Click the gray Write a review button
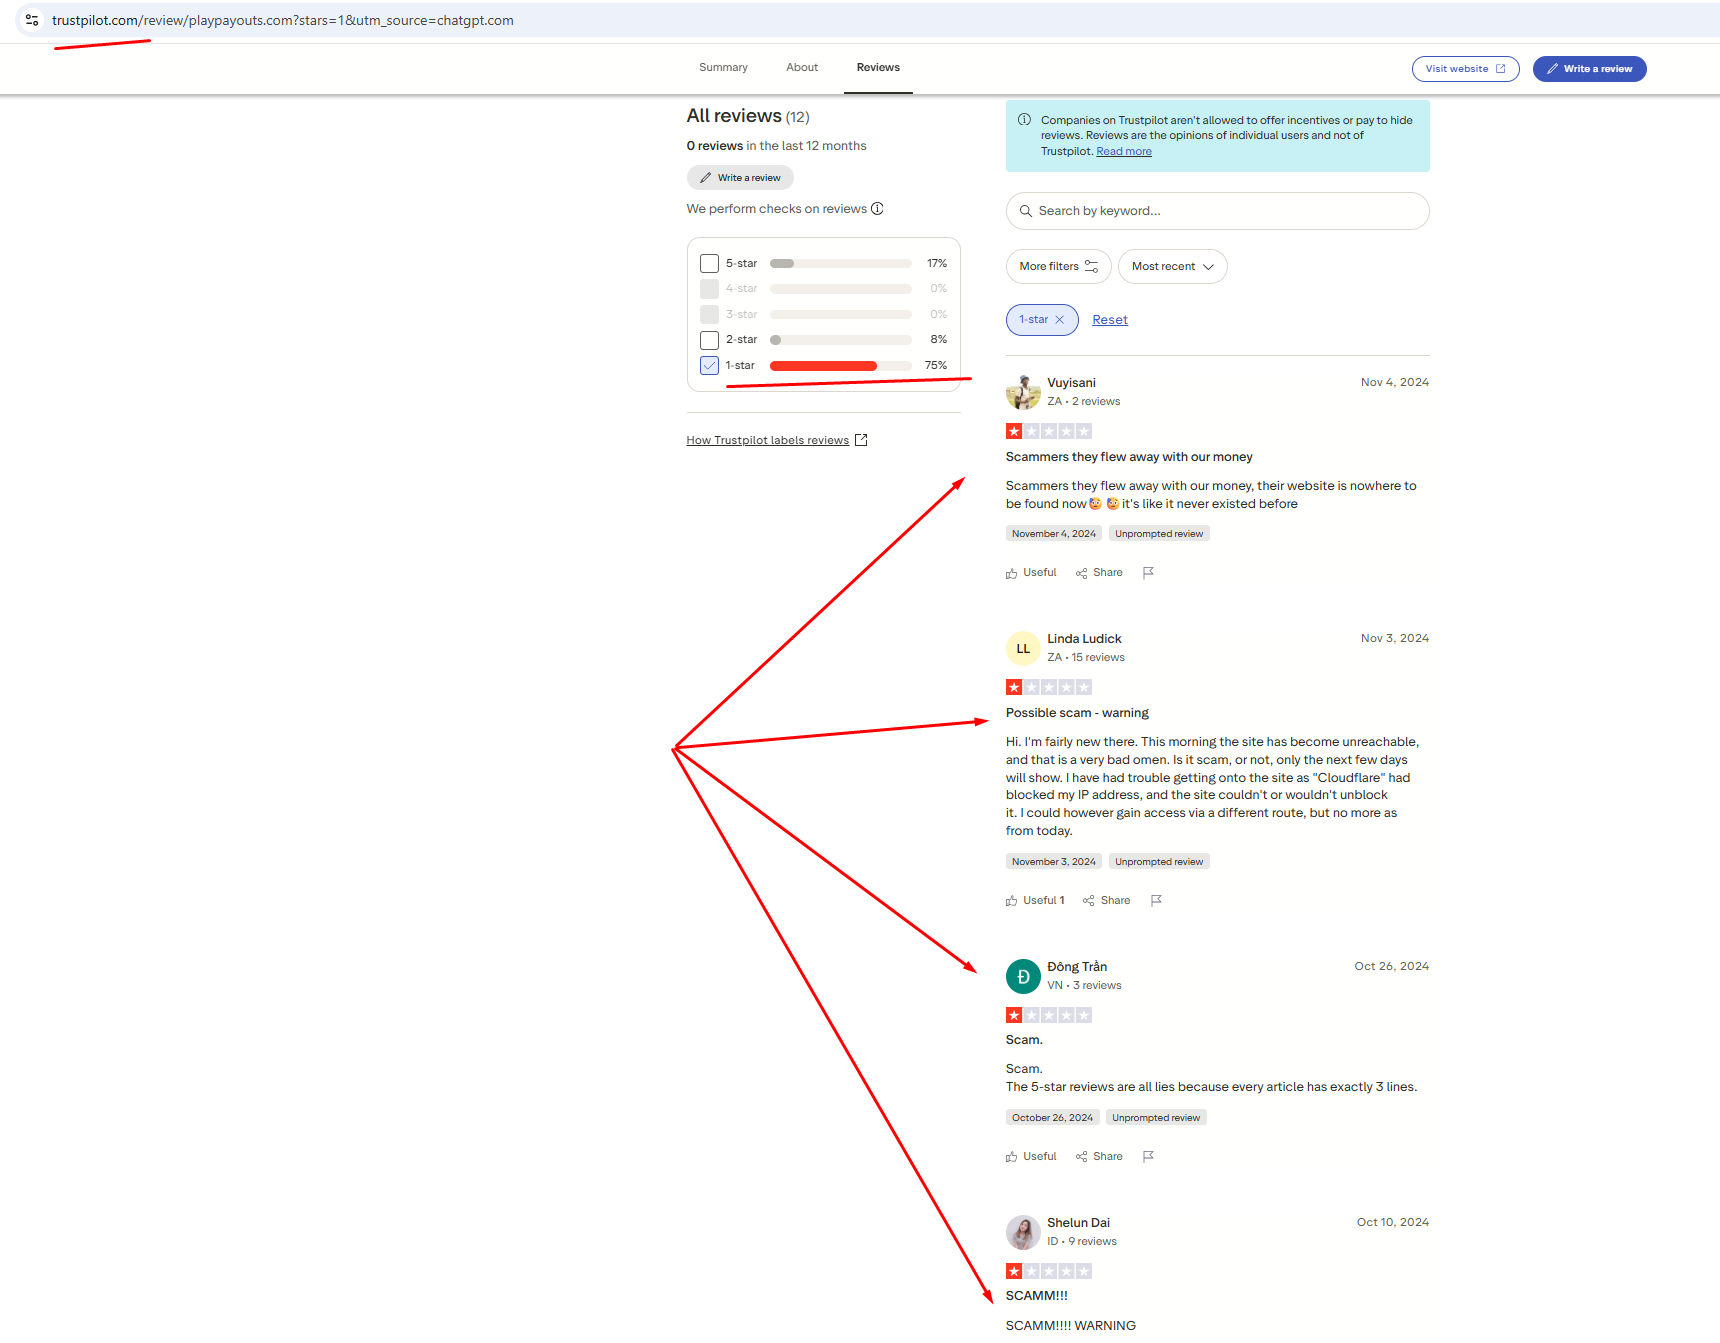Viewport: 1720px width, 1343px height. click(x=740, y=178)
